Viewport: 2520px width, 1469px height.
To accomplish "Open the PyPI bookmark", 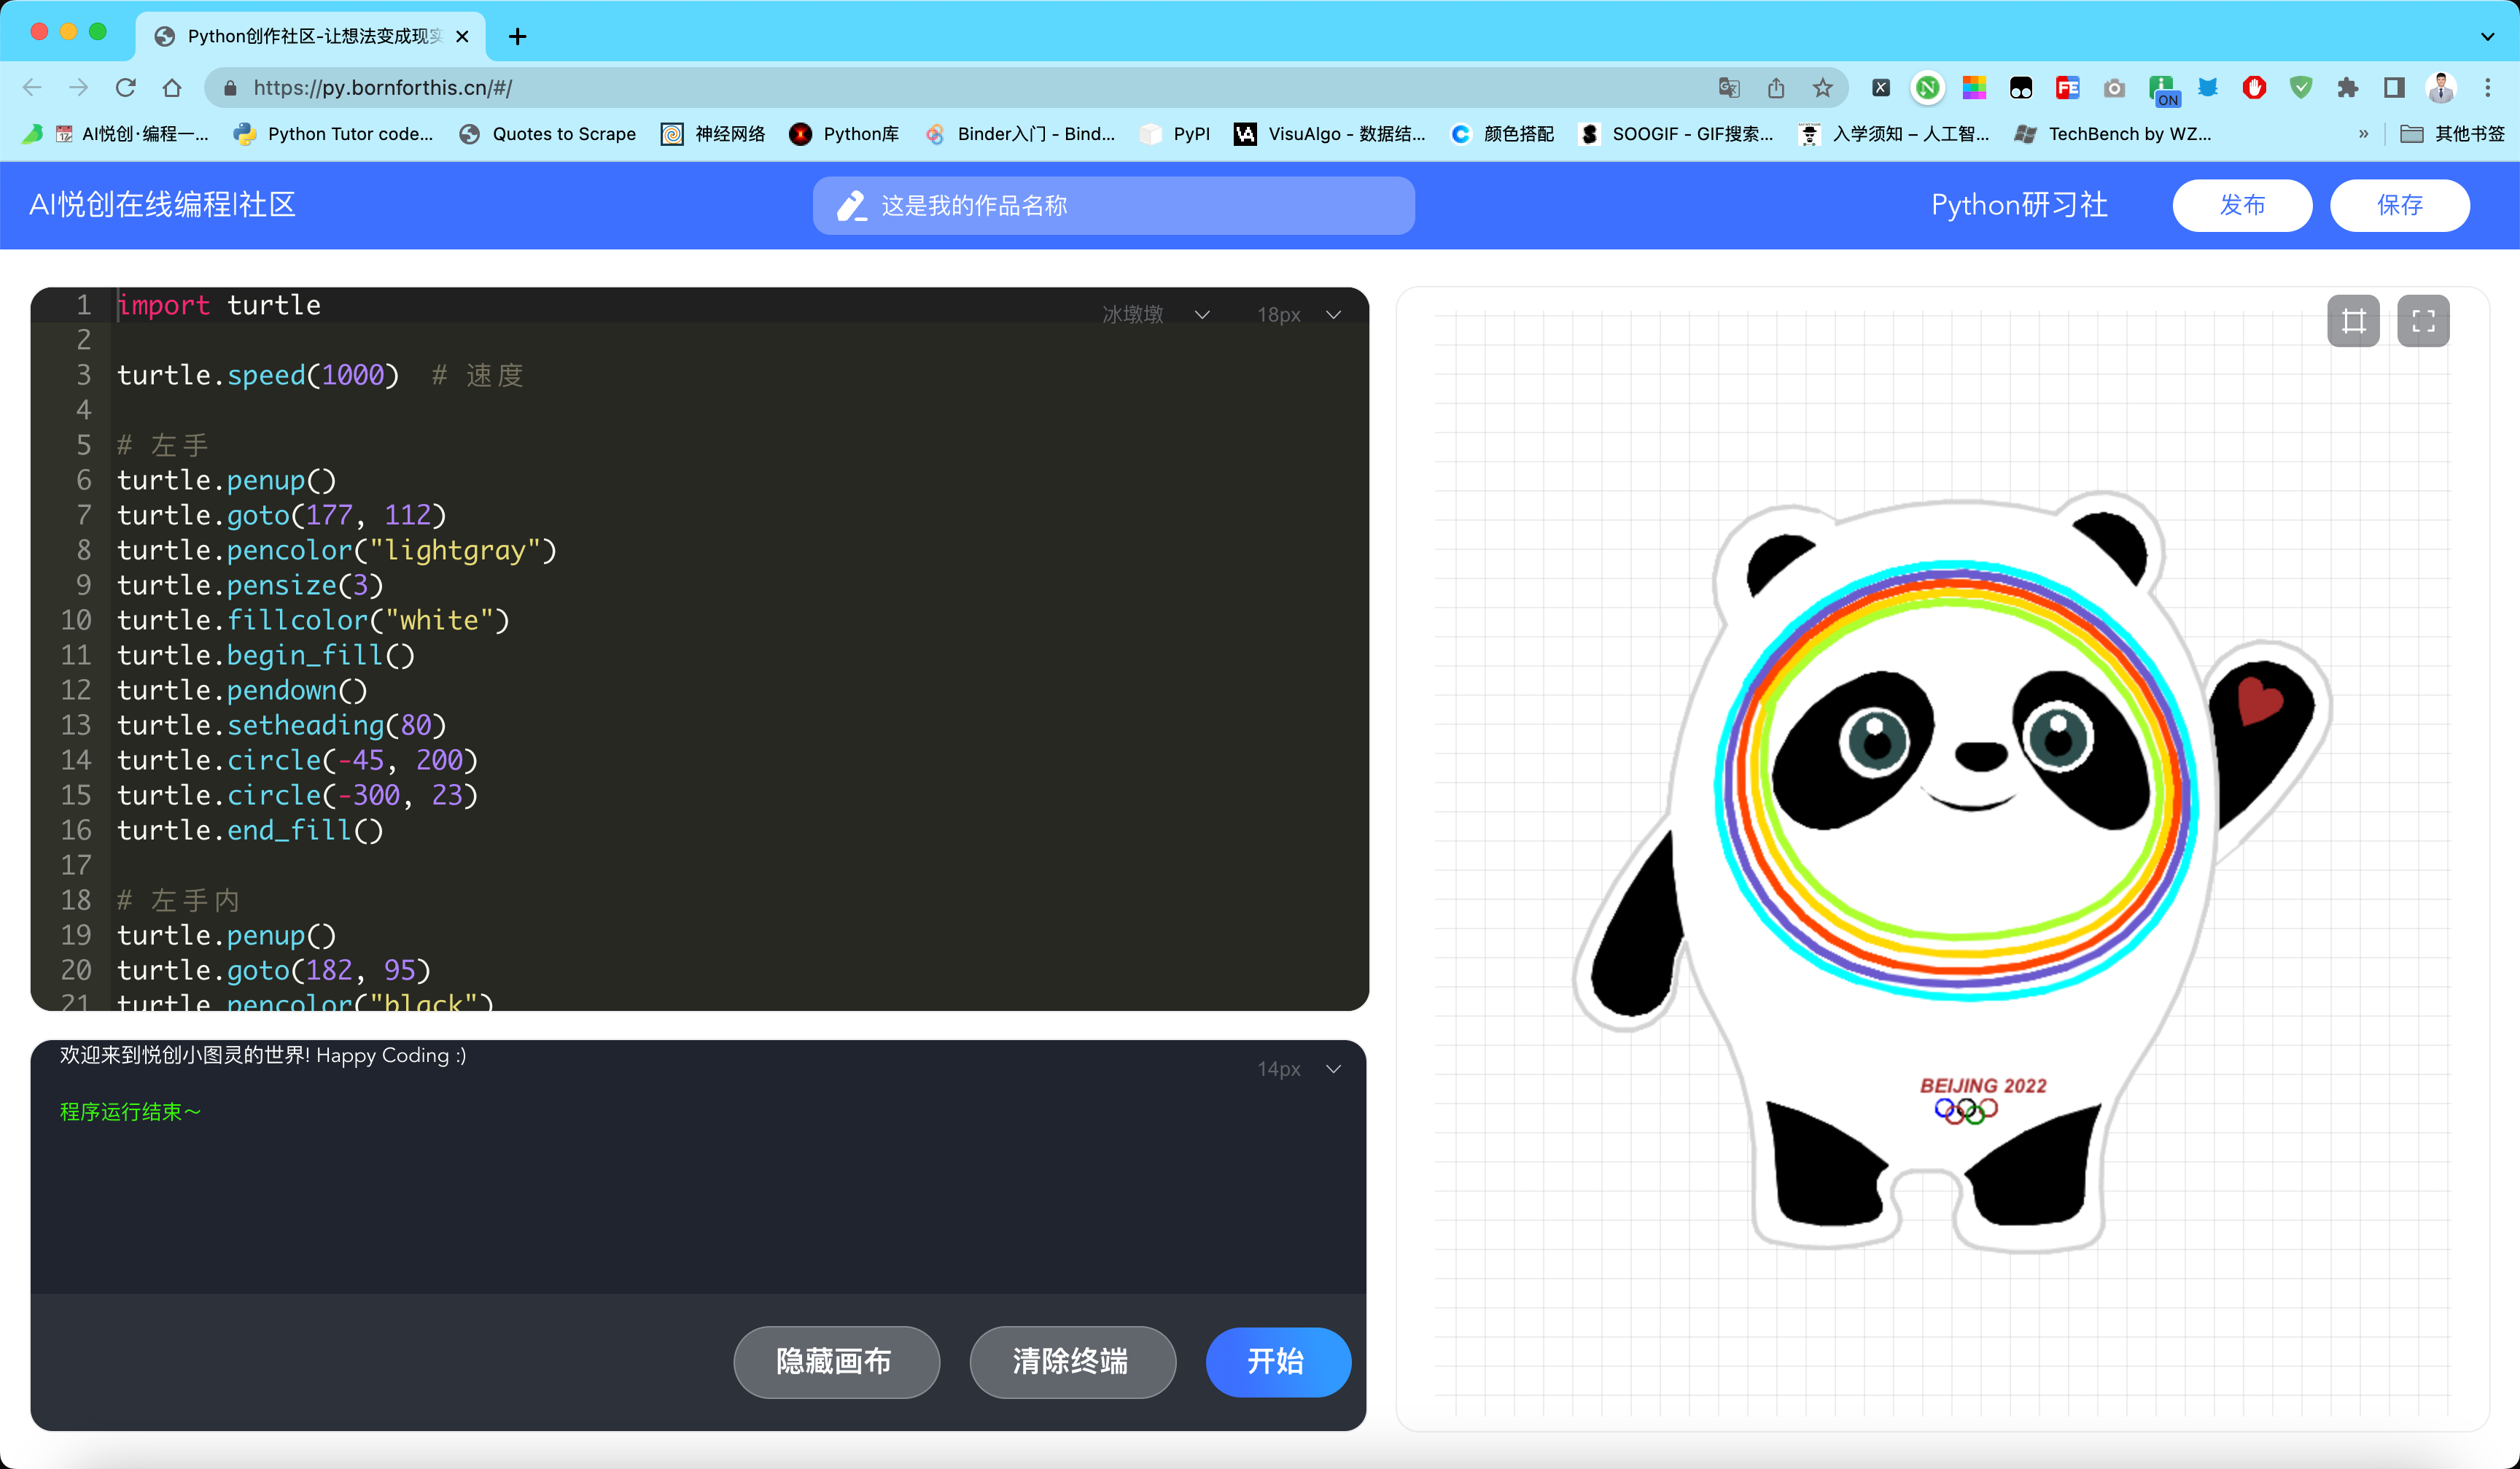I will click(1175, 134).
